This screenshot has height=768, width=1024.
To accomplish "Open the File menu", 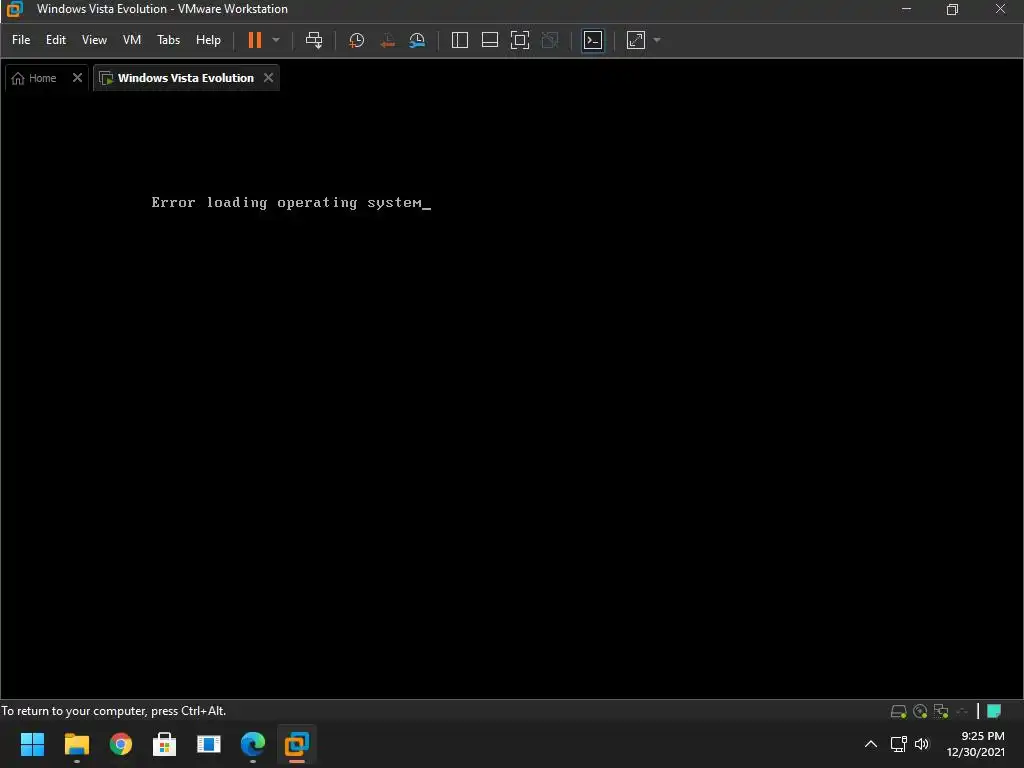I will [21, 40].
